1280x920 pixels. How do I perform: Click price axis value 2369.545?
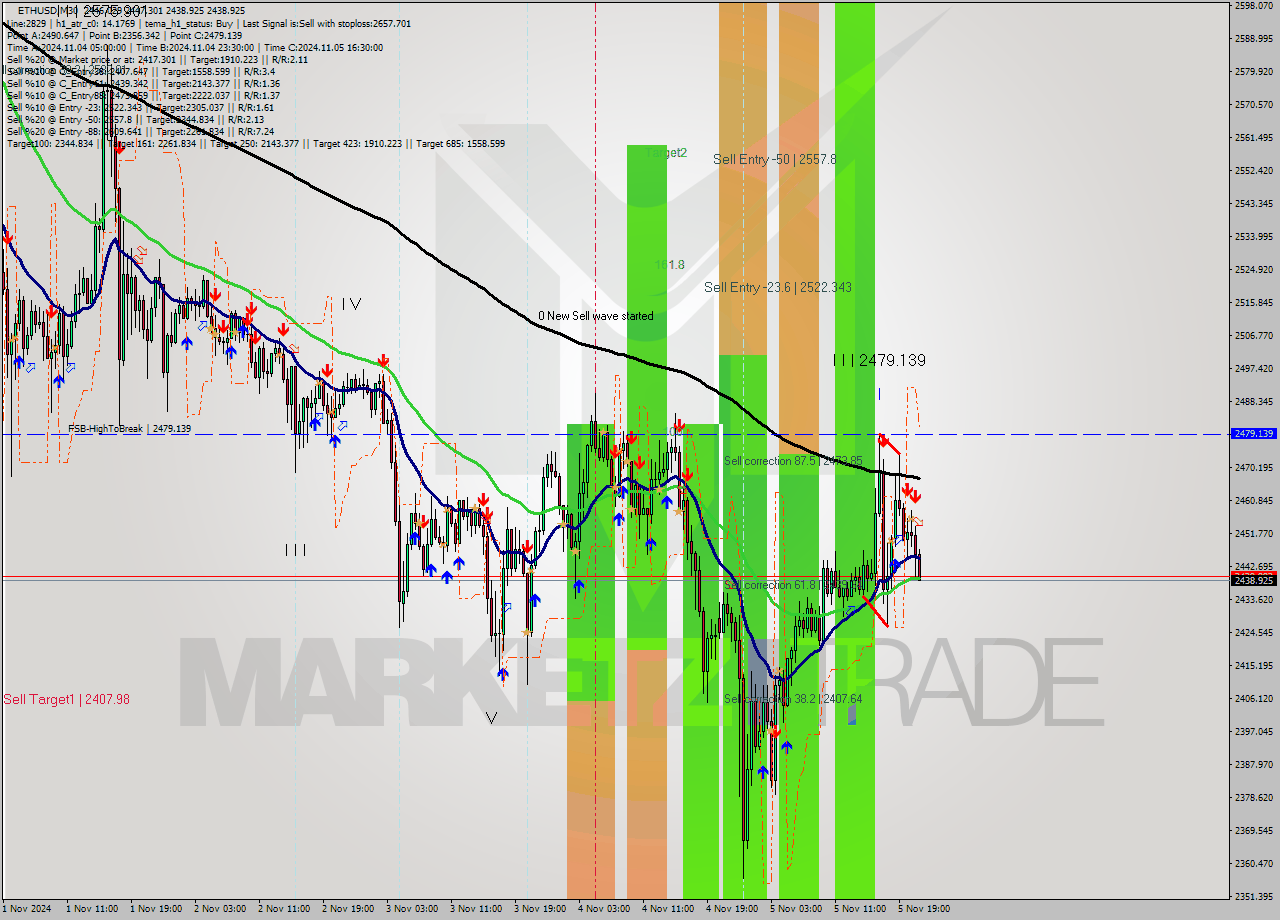pyautogui.click(x=1254, y=830)
